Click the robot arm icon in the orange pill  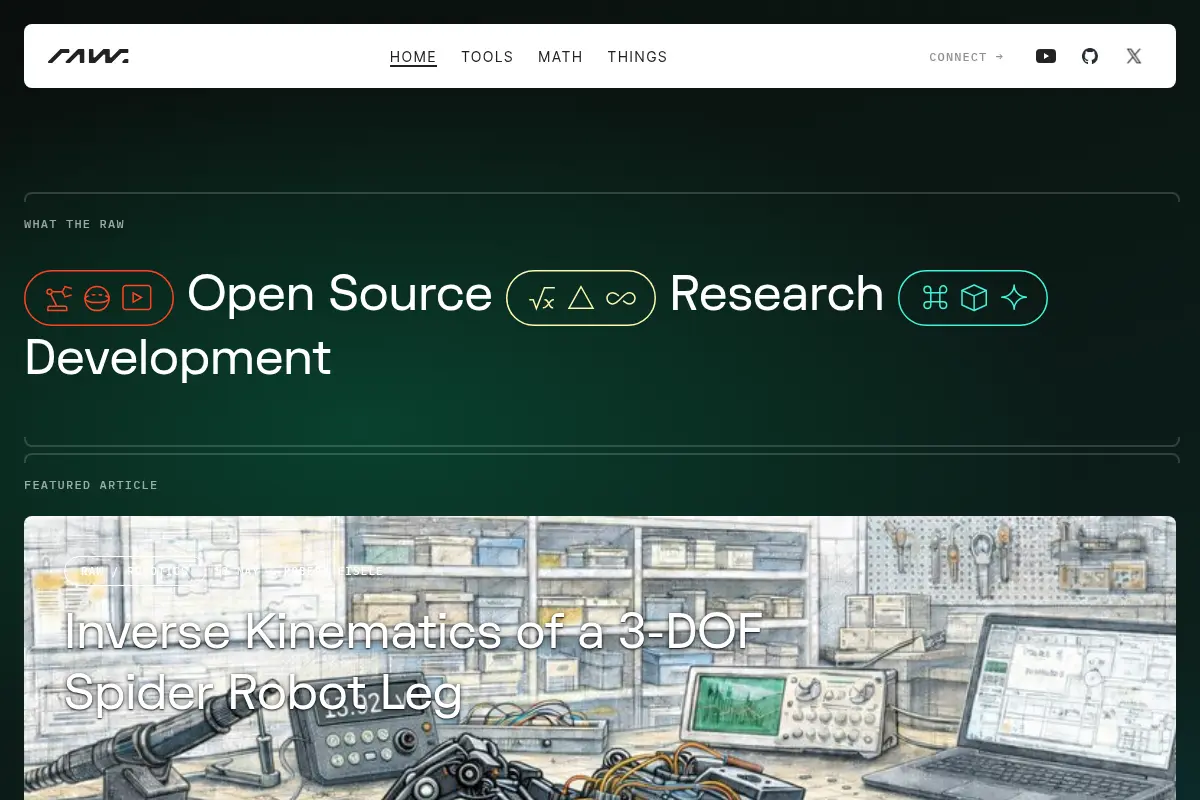(x=59, y=298)
